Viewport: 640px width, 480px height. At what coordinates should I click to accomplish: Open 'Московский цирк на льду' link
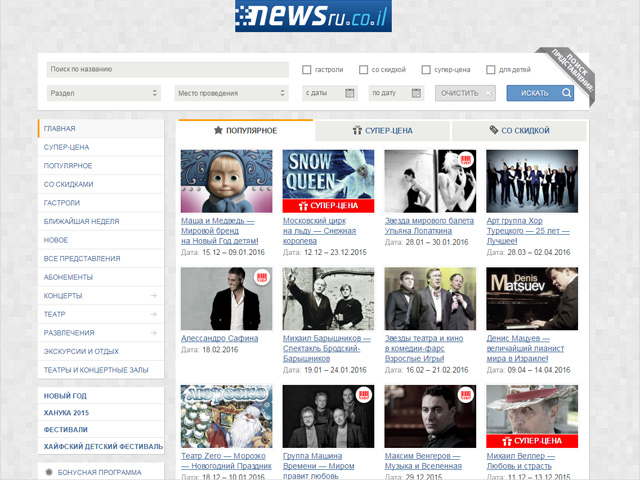tap(320, 231)
